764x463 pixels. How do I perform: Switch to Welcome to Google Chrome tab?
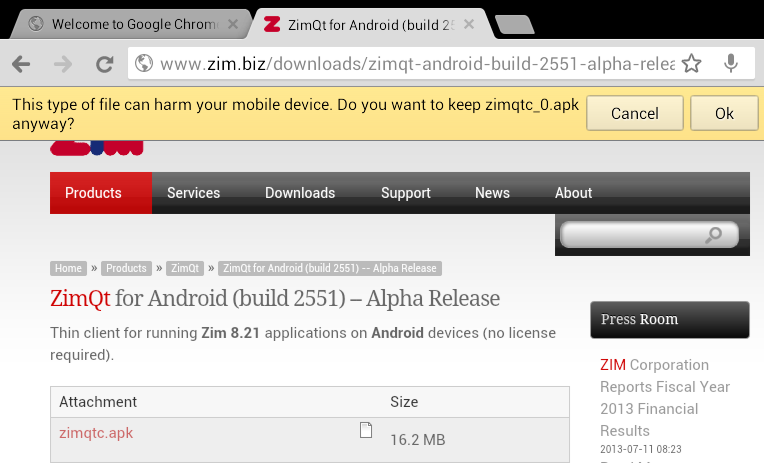(x=125, y=24)
